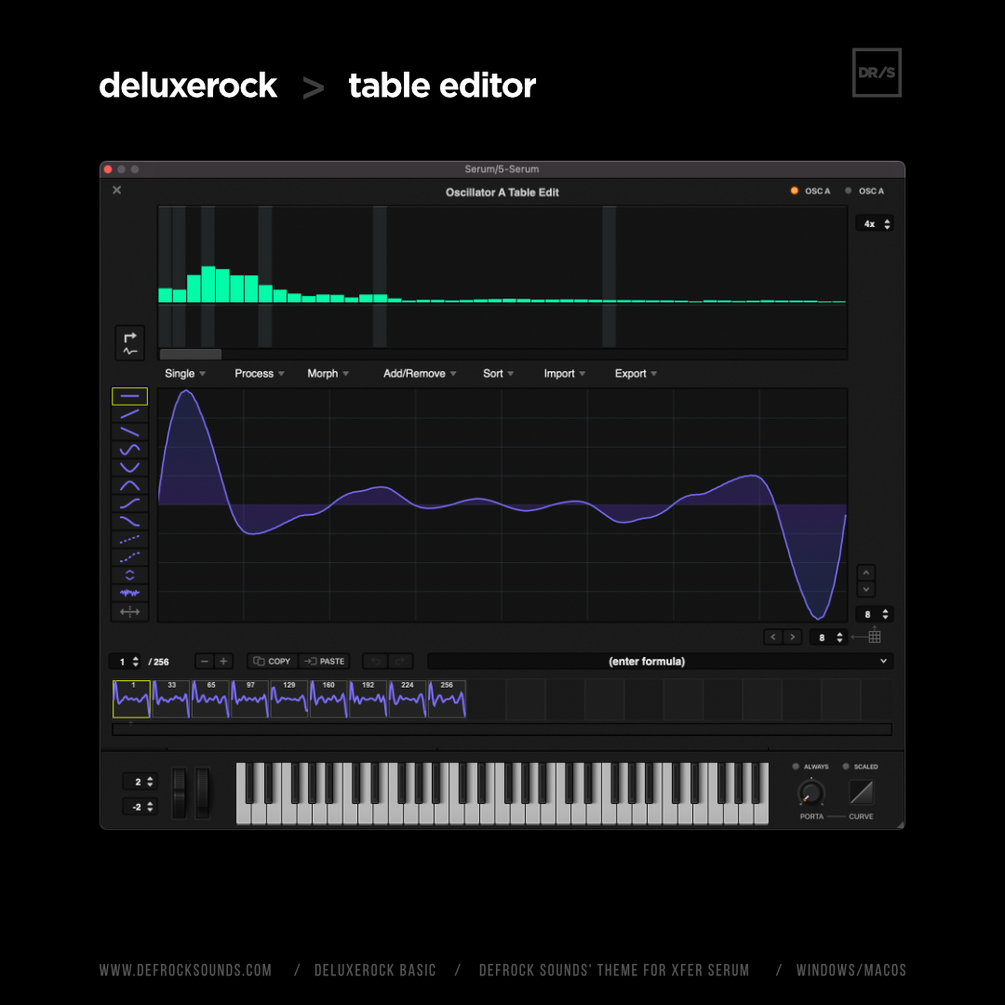Select the S-curve rising shape tool

pos(129,504)
